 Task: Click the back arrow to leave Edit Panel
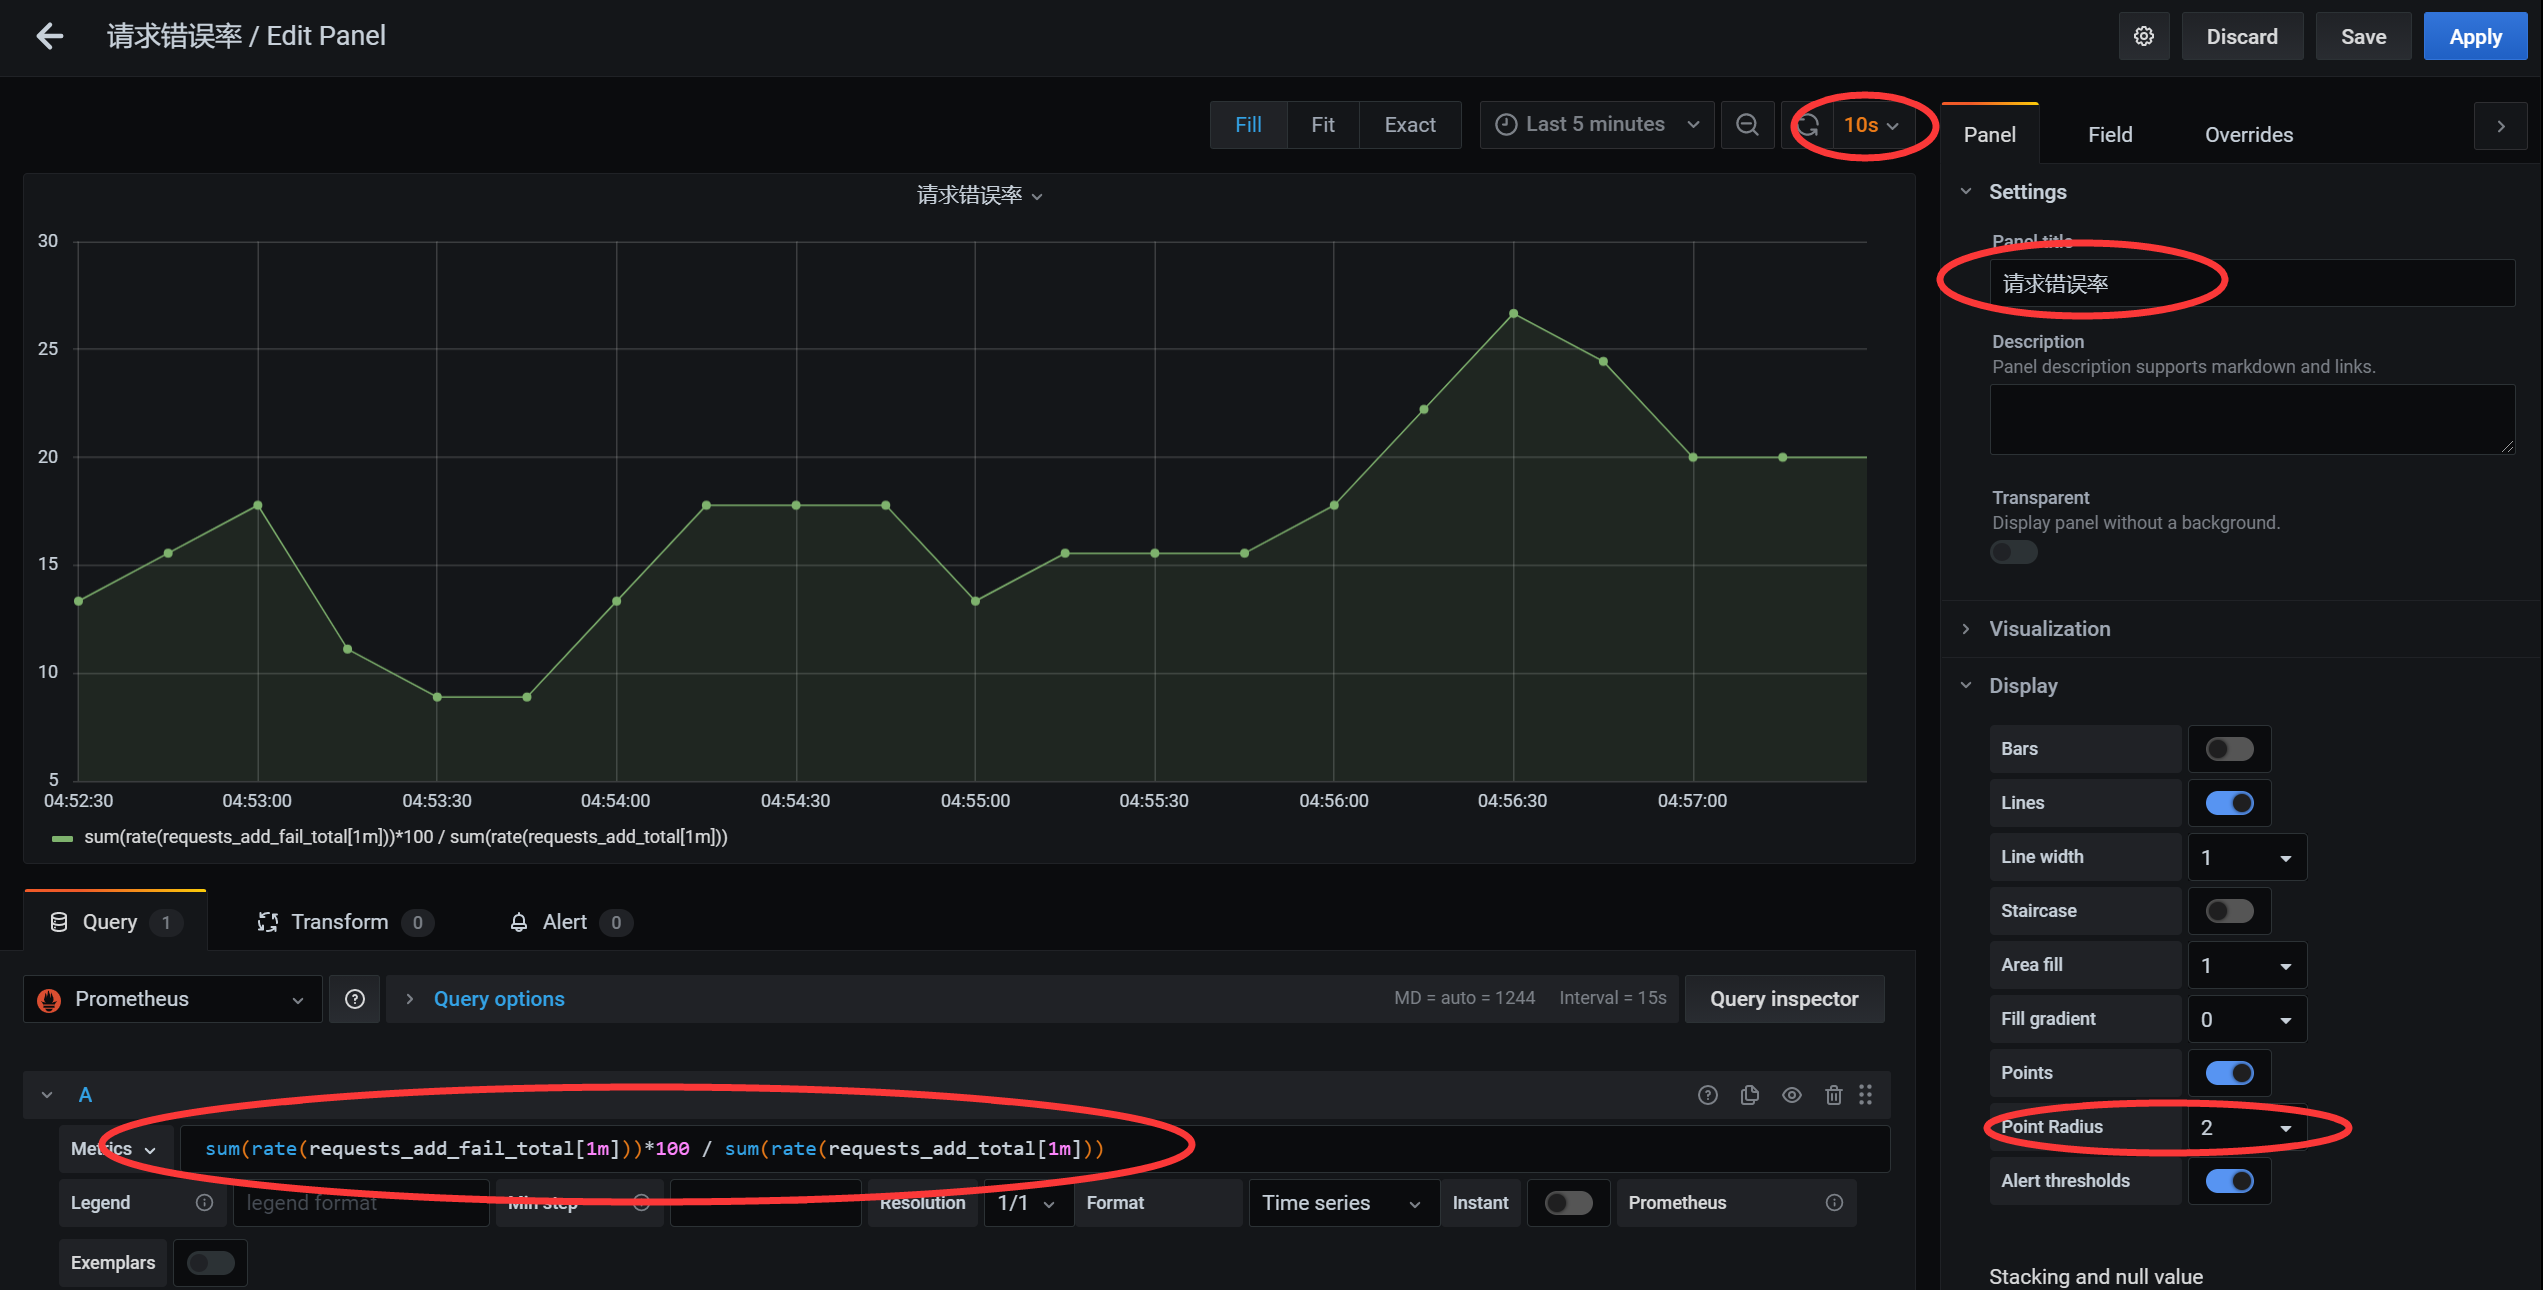coord(49,36)
